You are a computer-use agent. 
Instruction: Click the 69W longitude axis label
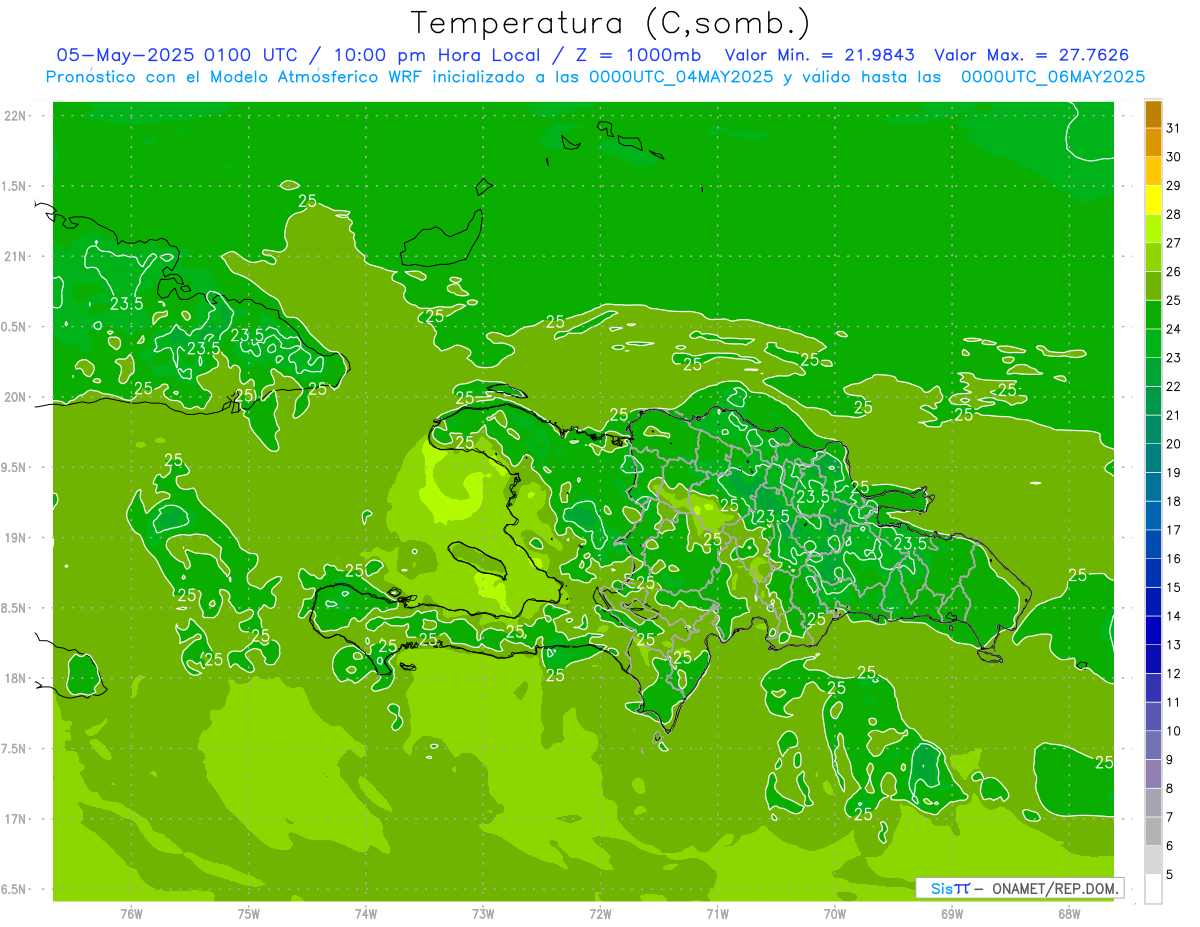point(952,914)
